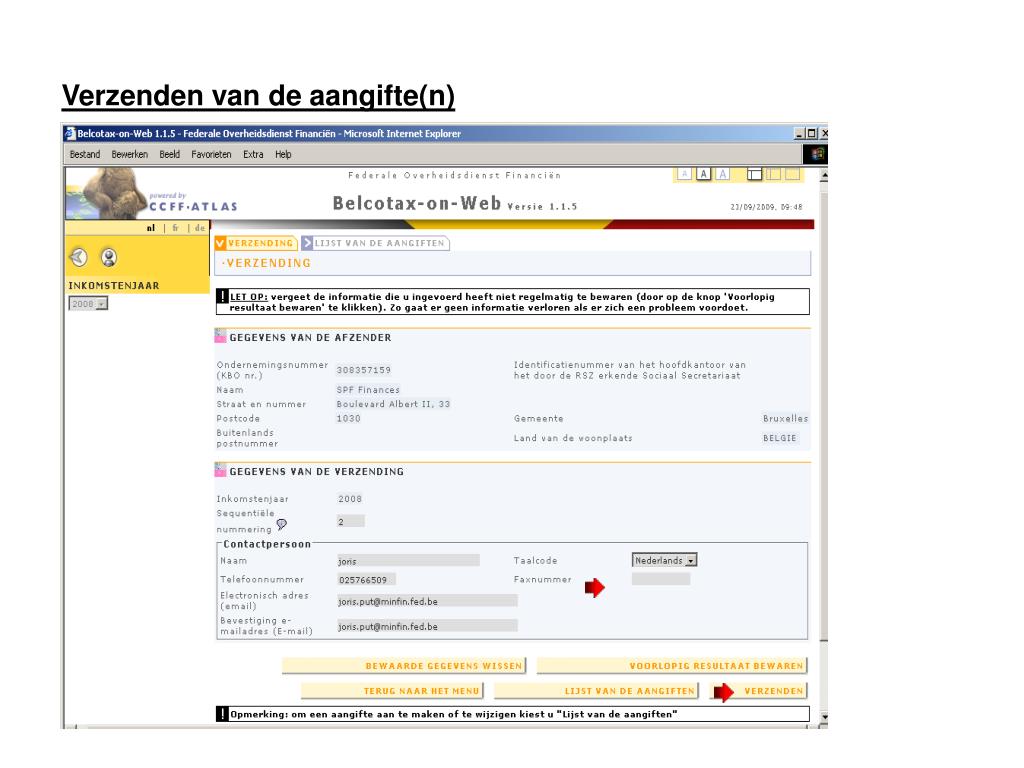Click the Bevestiging e-mailadres field
Image resolution: width=1024 pixels, height=768 pixels.
point(427,626)
